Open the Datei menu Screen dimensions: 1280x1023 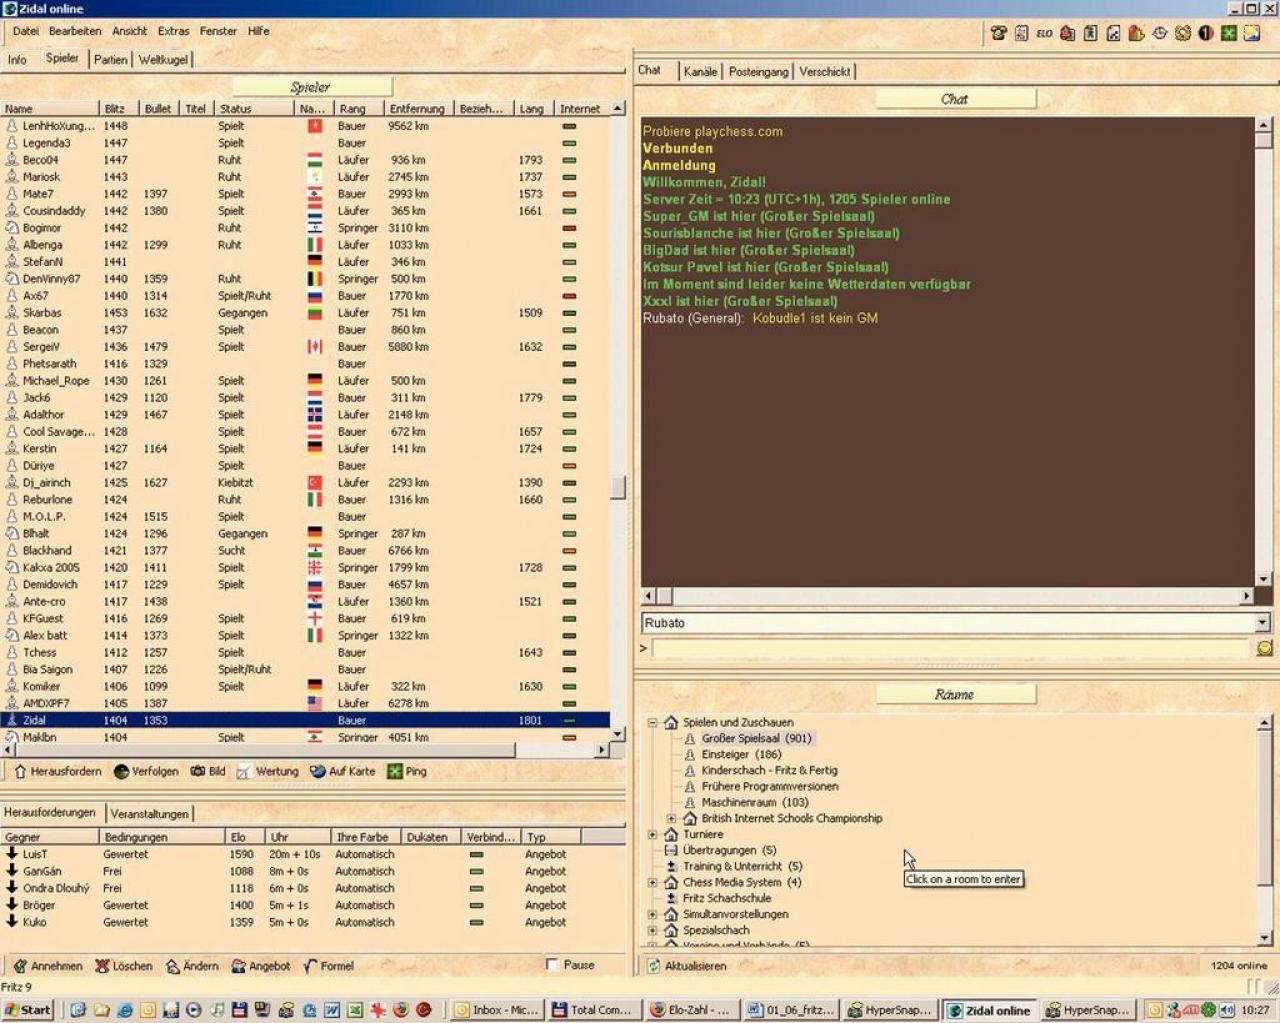click(26, 31)
